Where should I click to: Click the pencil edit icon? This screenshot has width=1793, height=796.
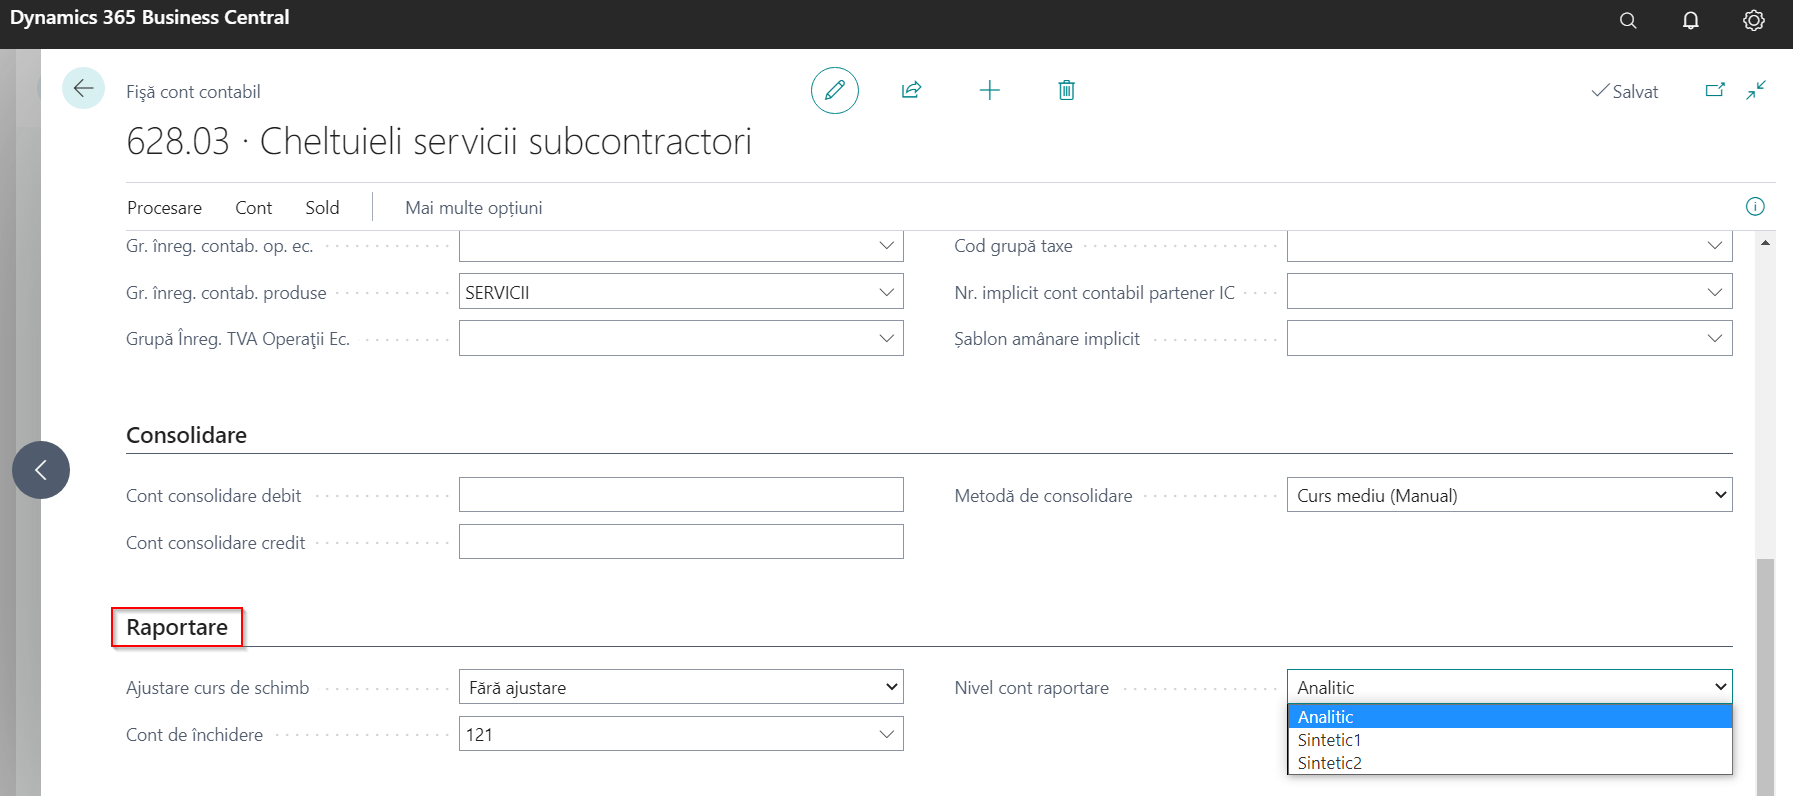[x=835, y=91]
